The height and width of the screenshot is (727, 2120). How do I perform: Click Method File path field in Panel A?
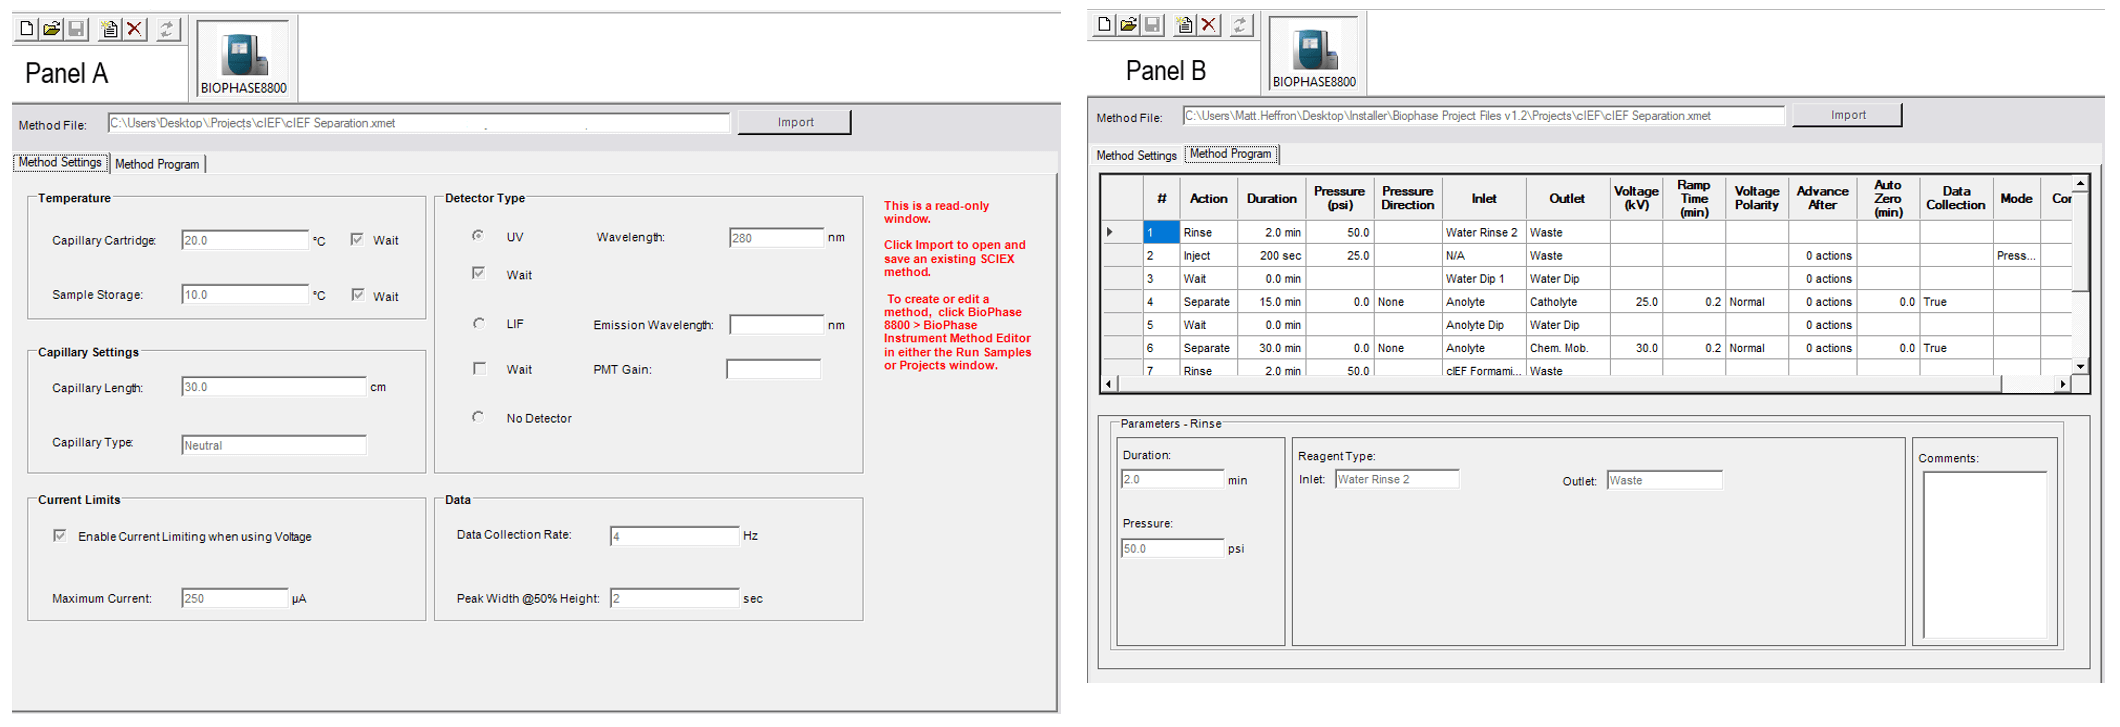(x=418, y=123)
